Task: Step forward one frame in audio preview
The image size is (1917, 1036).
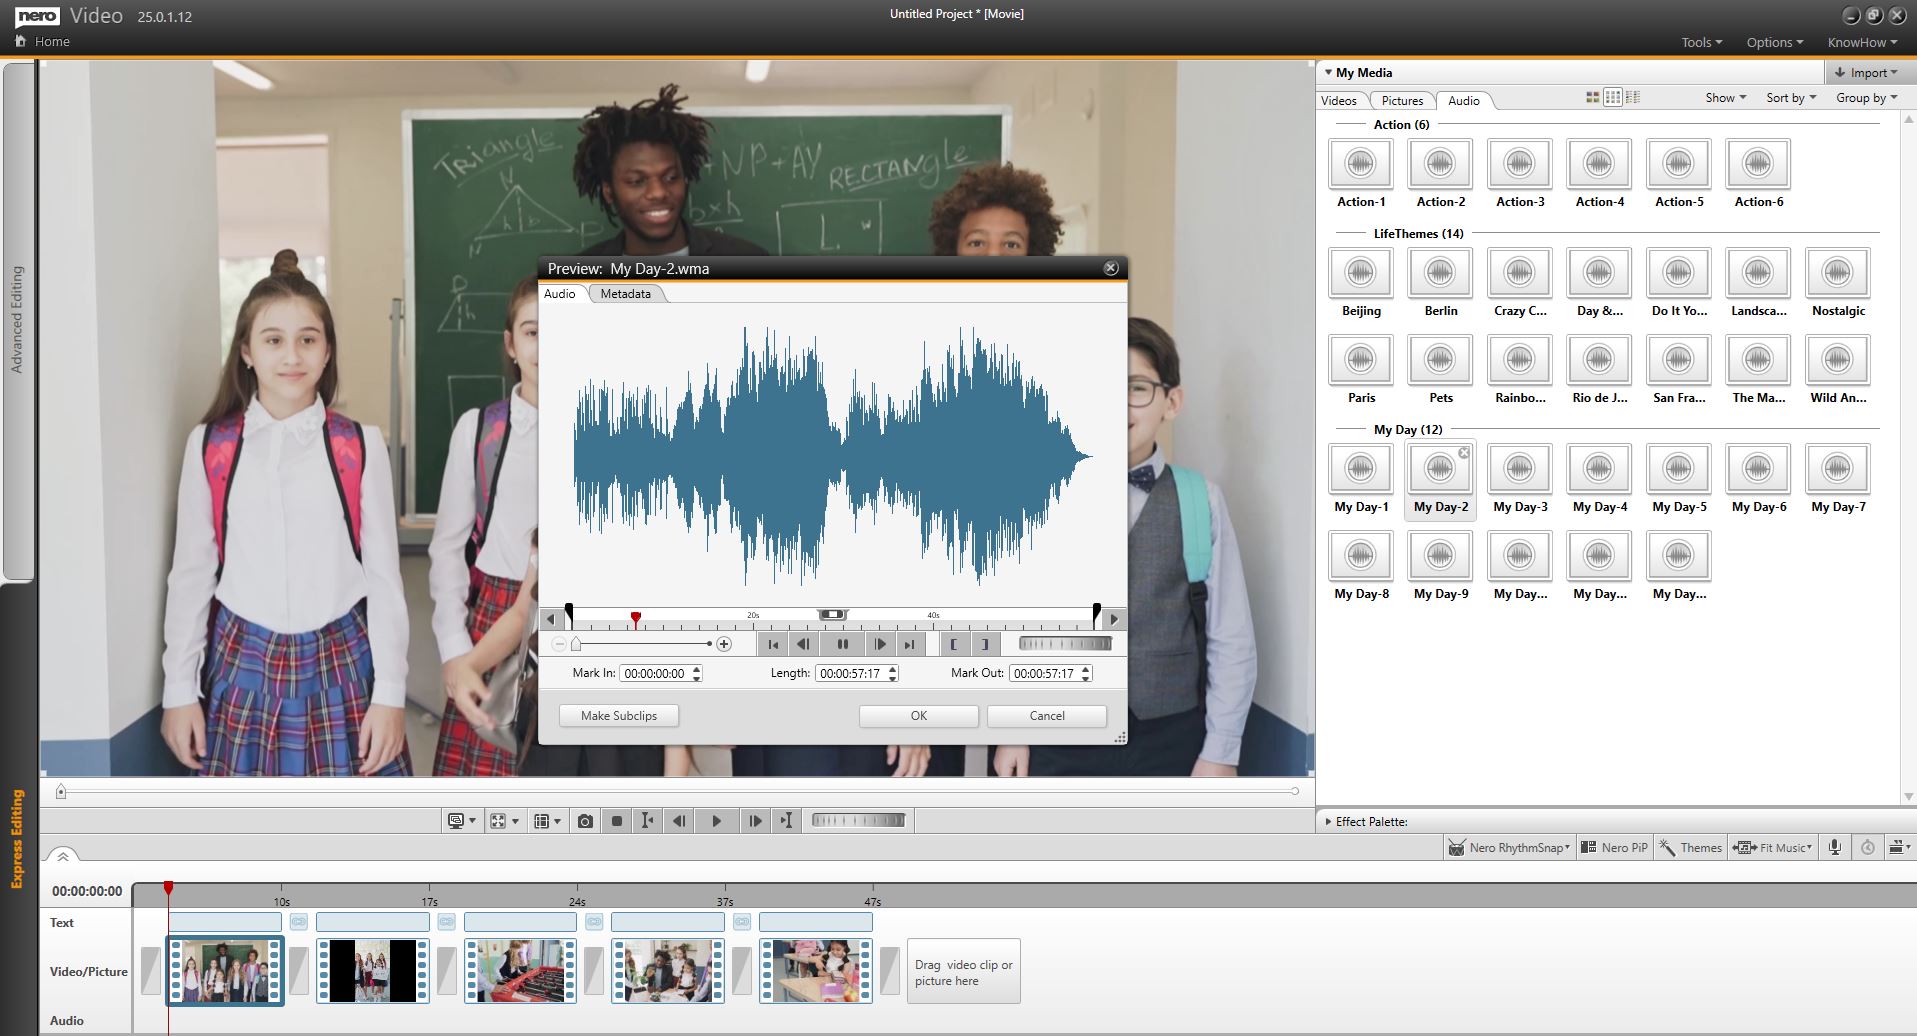Action: point(880,645)
